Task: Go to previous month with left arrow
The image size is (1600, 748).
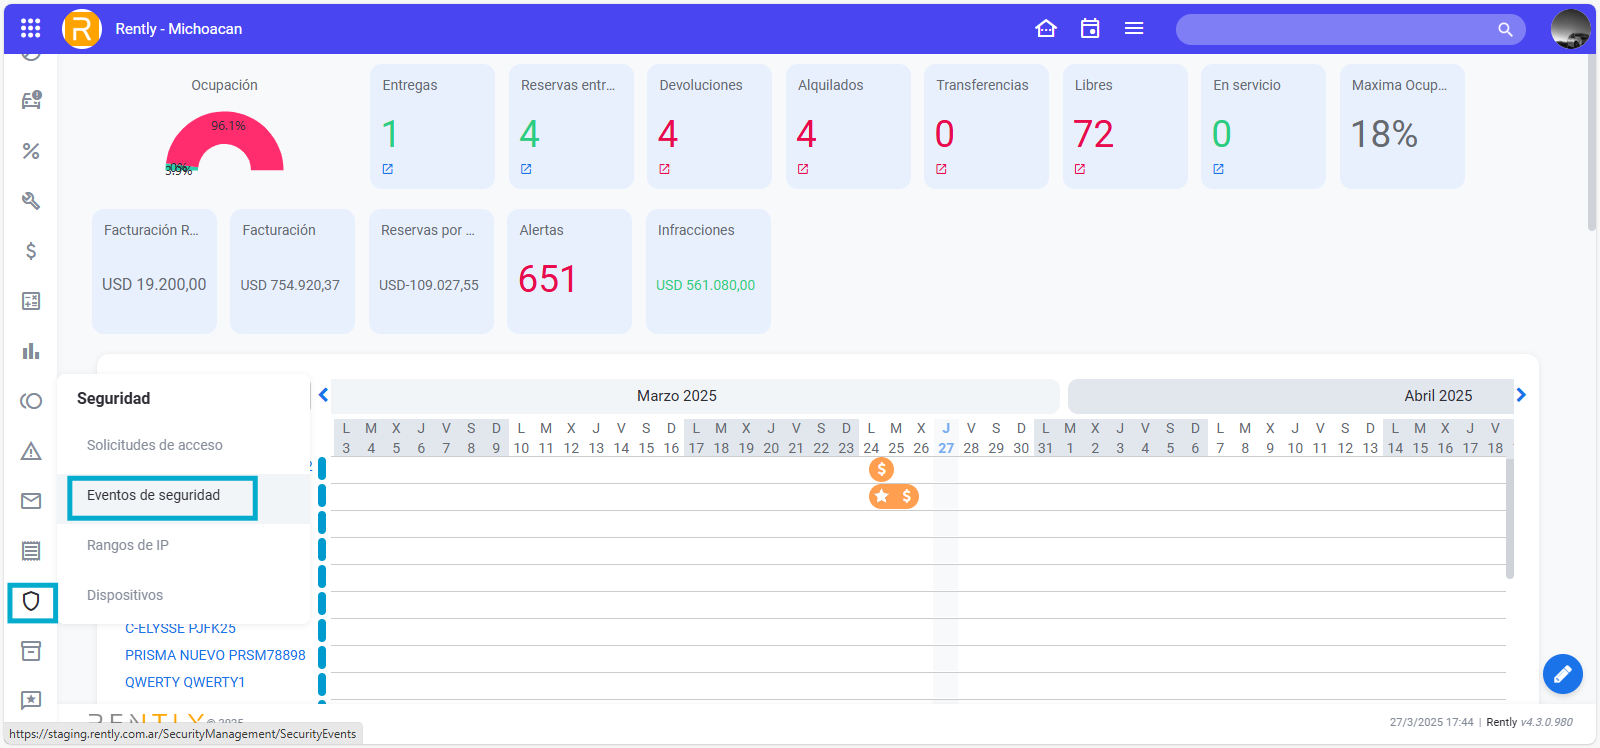Action: 324,395
